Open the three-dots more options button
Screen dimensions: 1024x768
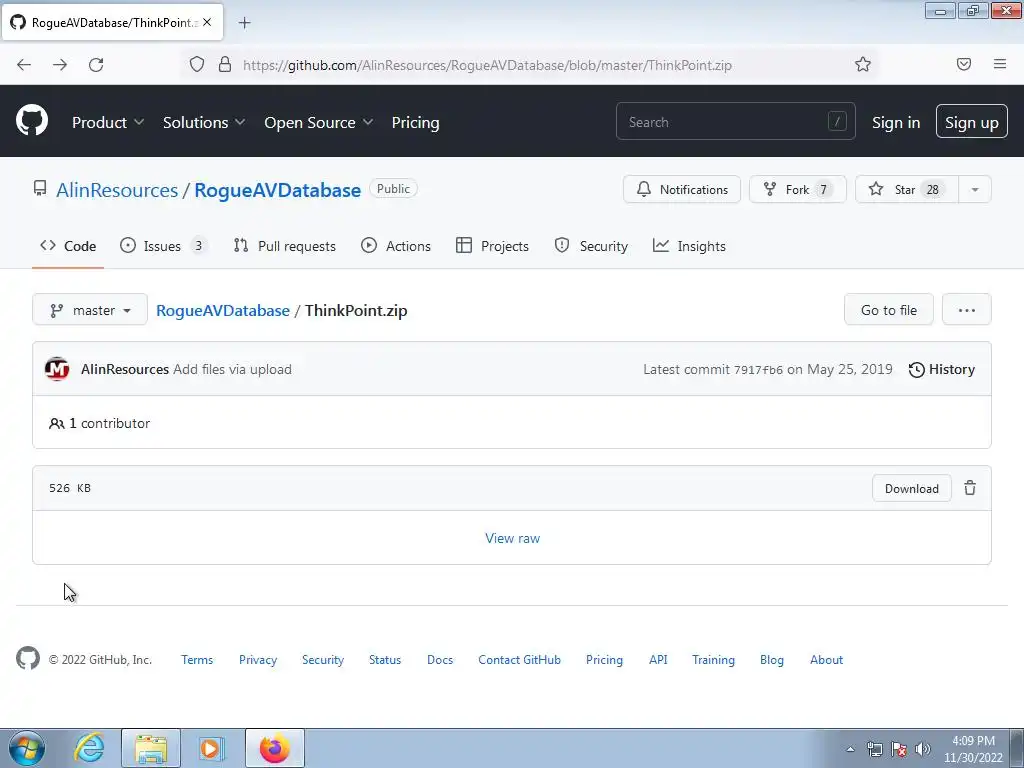tap(967, 310)
